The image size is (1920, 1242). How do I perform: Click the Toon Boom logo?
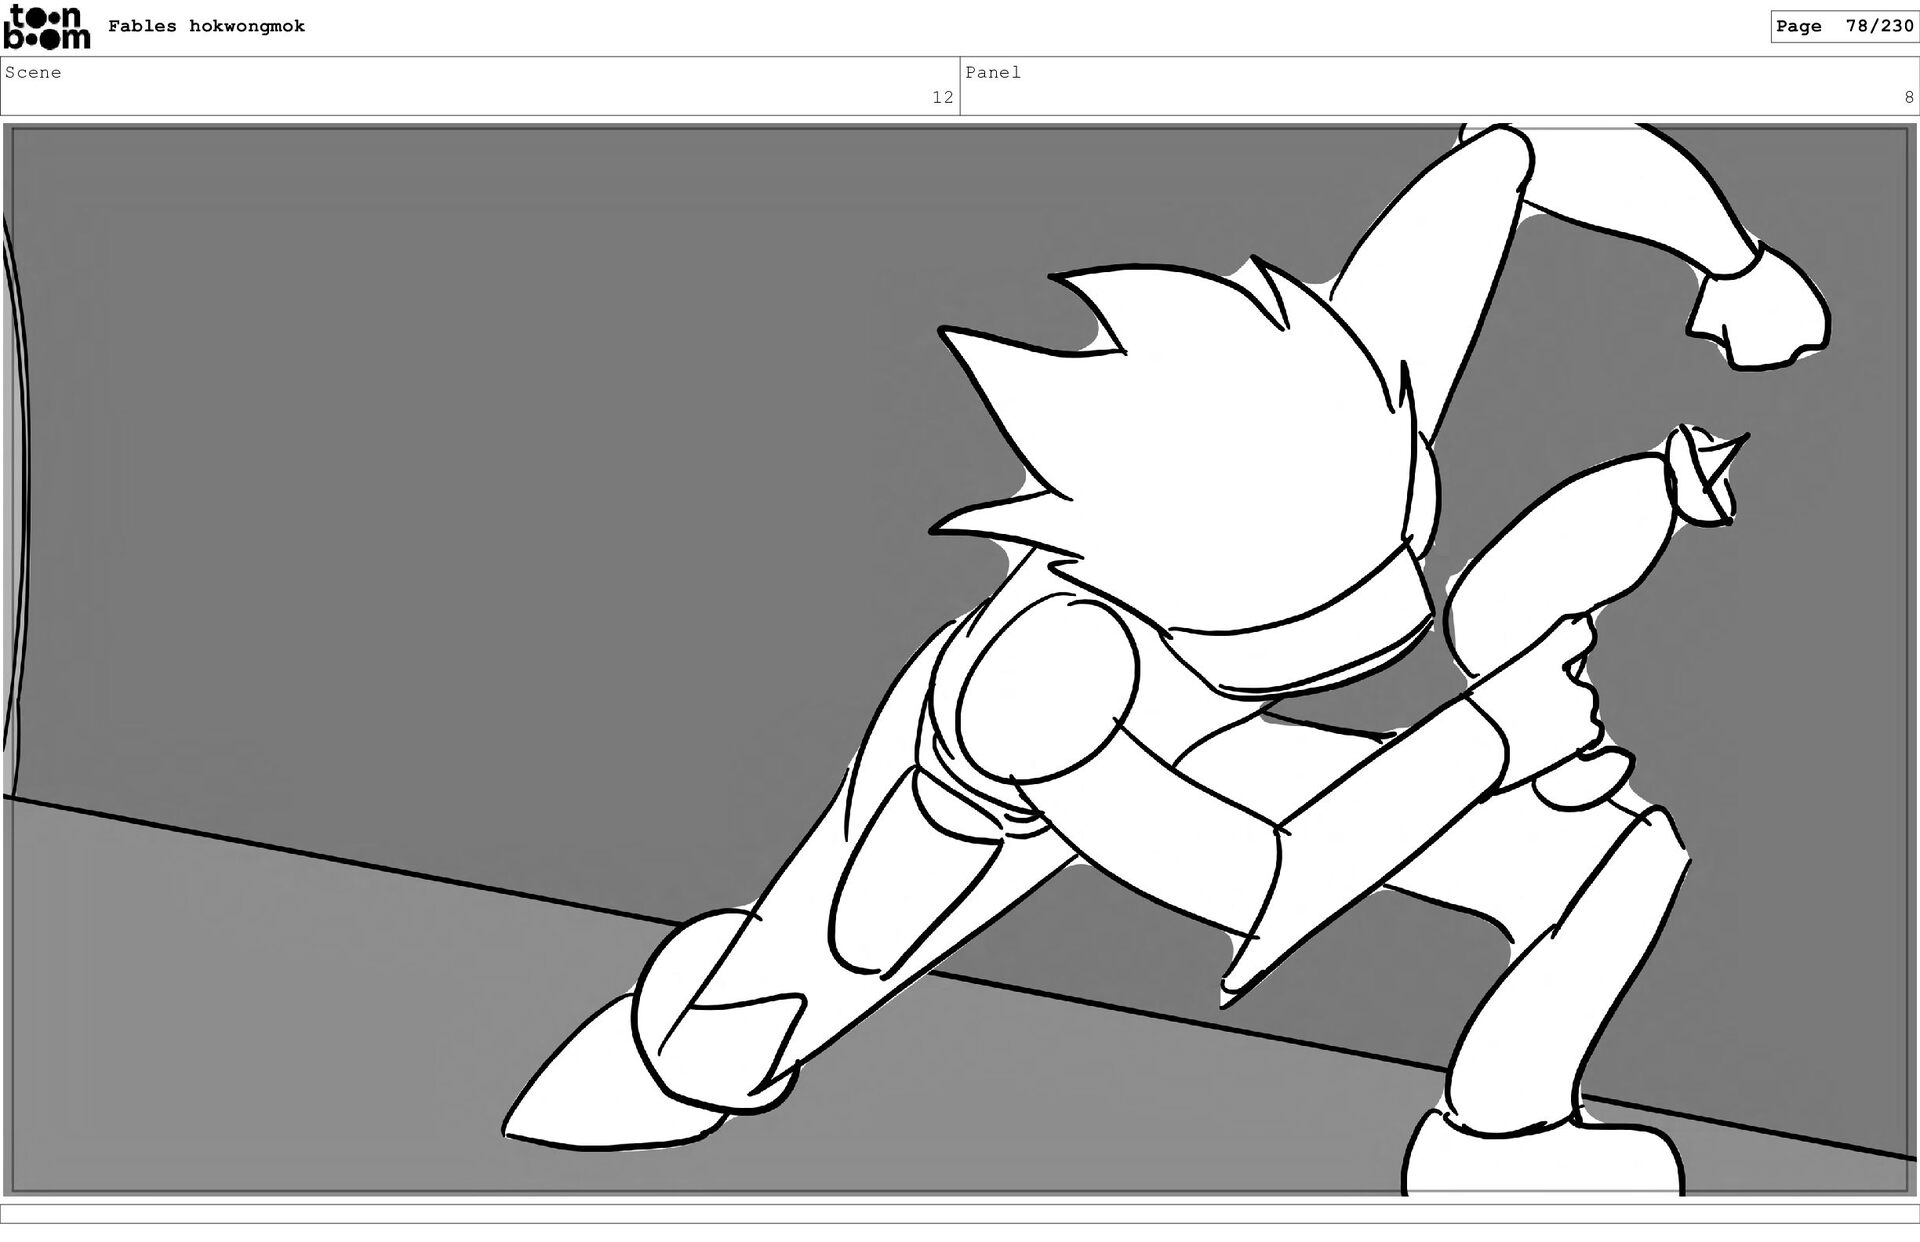pos(47,27)
